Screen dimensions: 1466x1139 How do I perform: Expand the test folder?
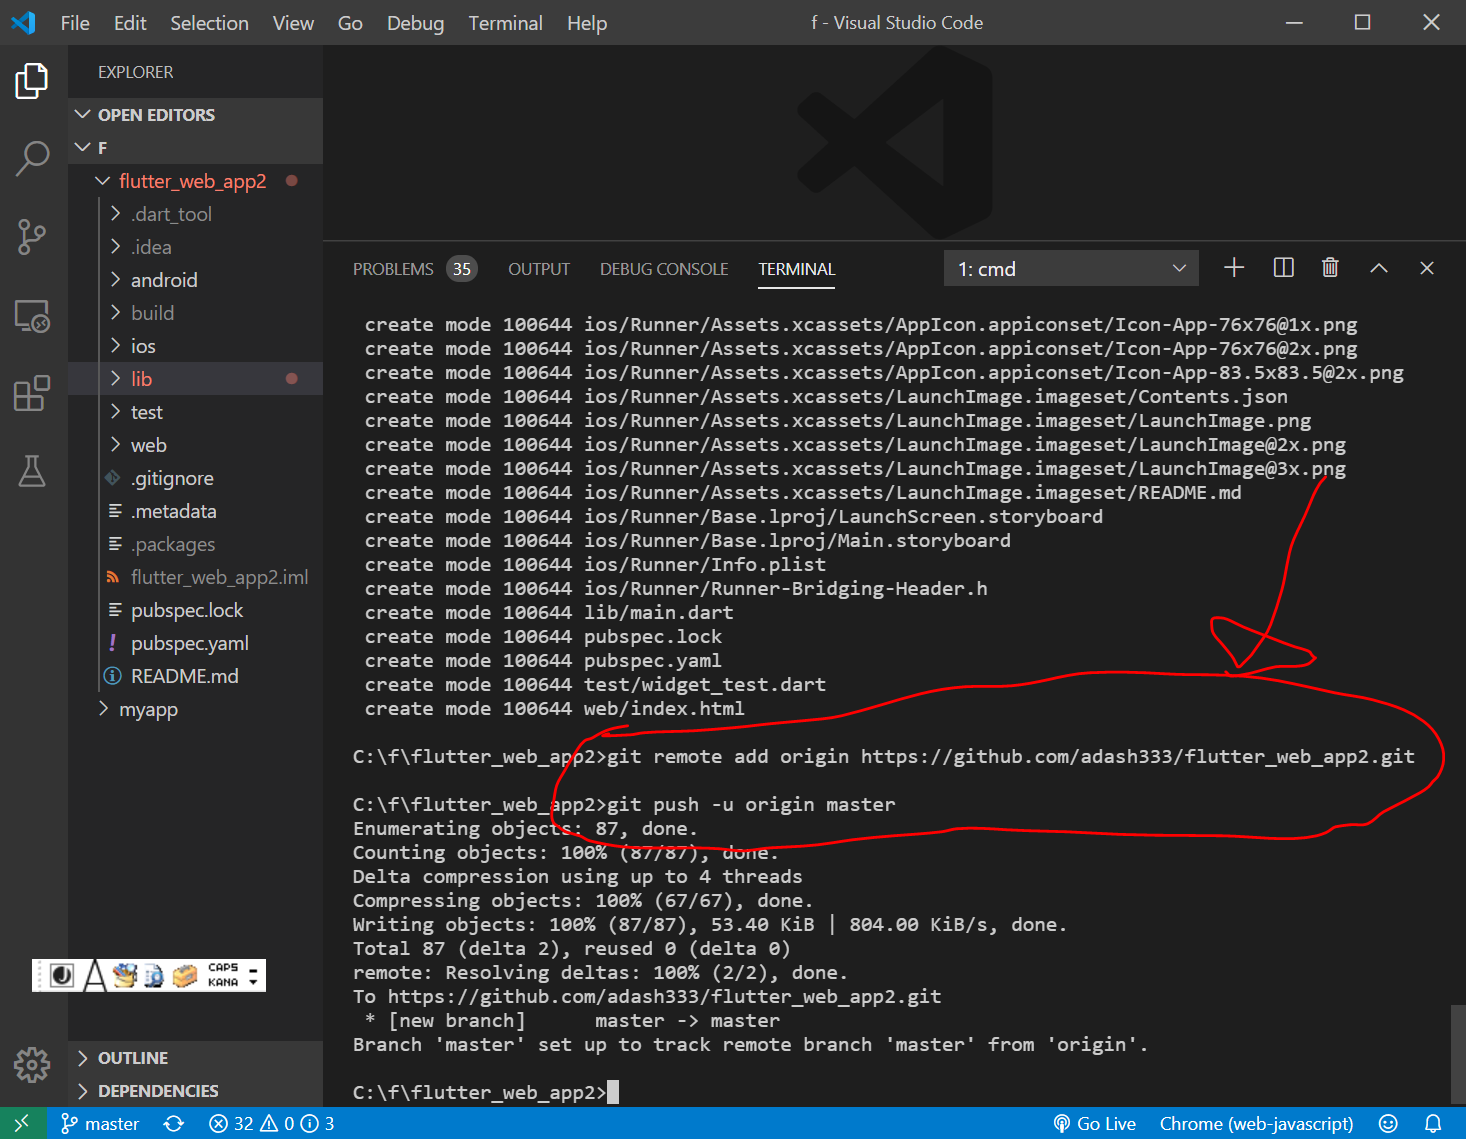point(195,412)
